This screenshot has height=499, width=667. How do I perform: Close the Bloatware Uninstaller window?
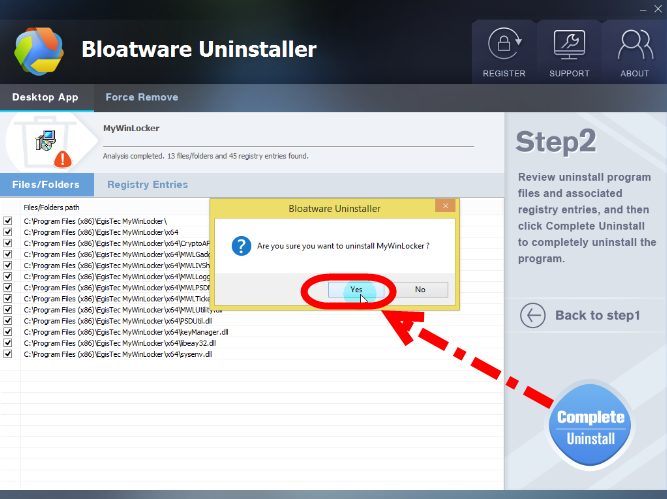pyautogui.click(x=658, y=9)
